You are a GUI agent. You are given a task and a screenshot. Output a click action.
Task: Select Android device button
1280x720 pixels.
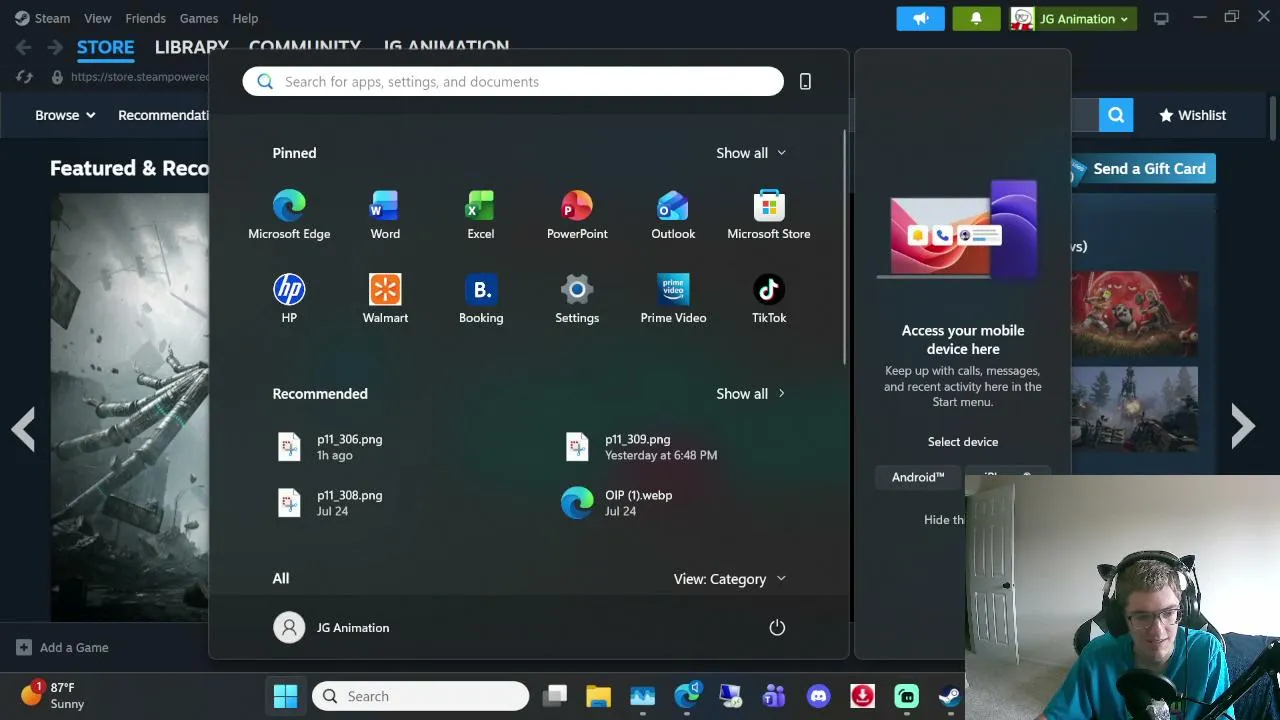pos(918,477)
